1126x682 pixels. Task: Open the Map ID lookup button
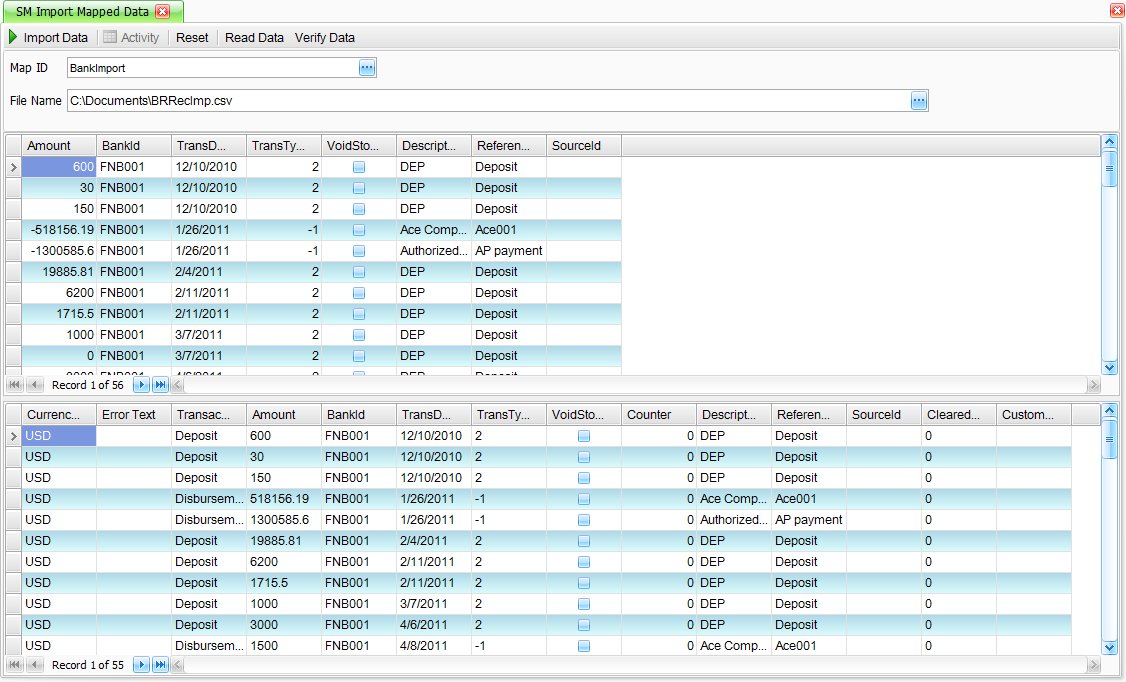coord(367,68)
